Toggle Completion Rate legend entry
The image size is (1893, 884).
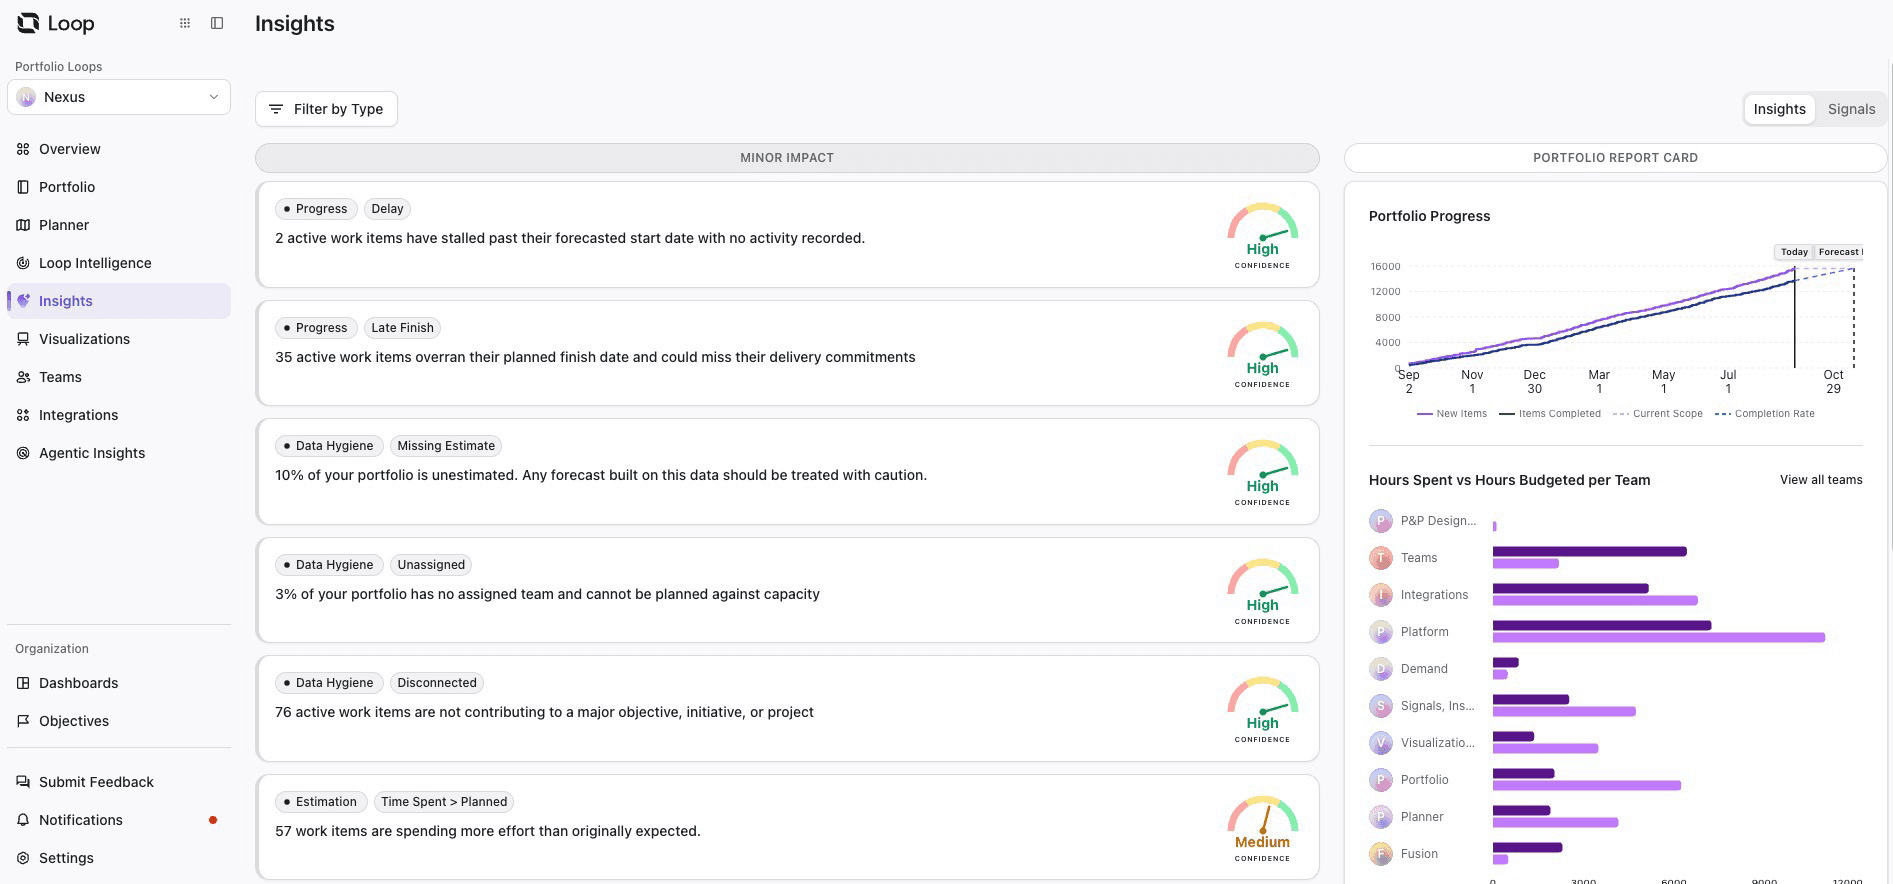pos(1765,414)
